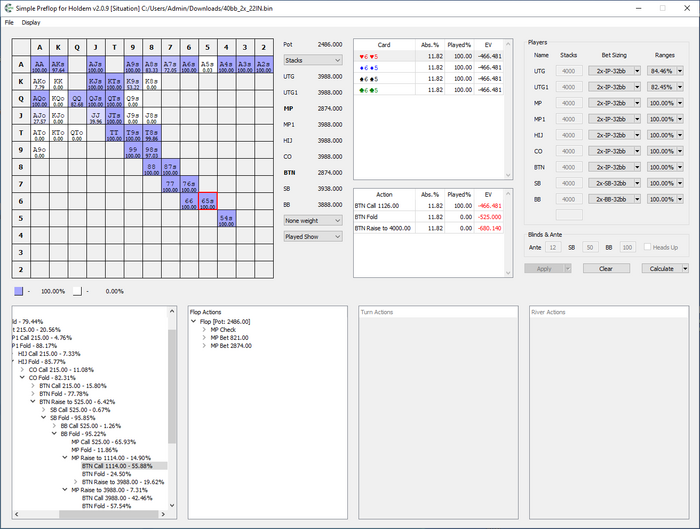Select the 6 of hearts 5 of hearts row
The image size is (700, 529).
[429, 56]
